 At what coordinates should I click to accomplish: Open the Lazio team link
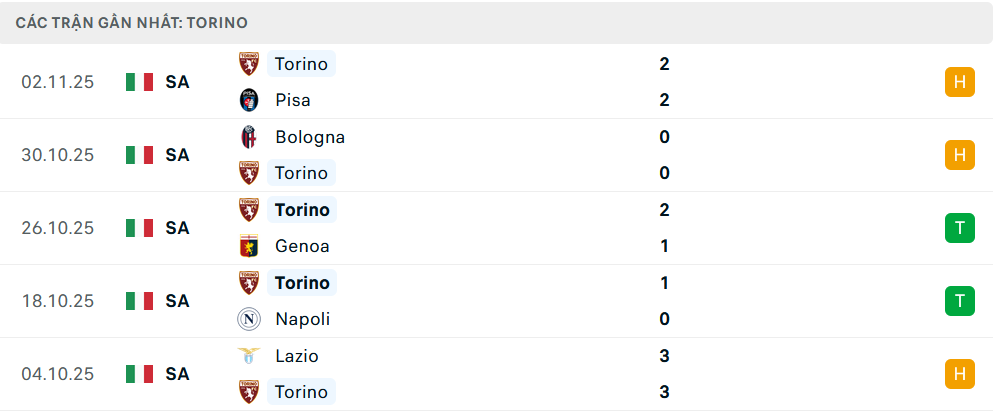(296, 356)
